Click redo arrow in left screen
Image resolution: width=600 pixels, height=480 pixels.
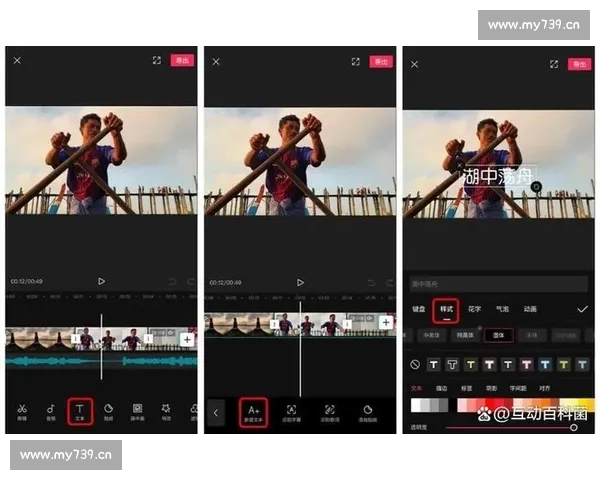click(191, 282)
